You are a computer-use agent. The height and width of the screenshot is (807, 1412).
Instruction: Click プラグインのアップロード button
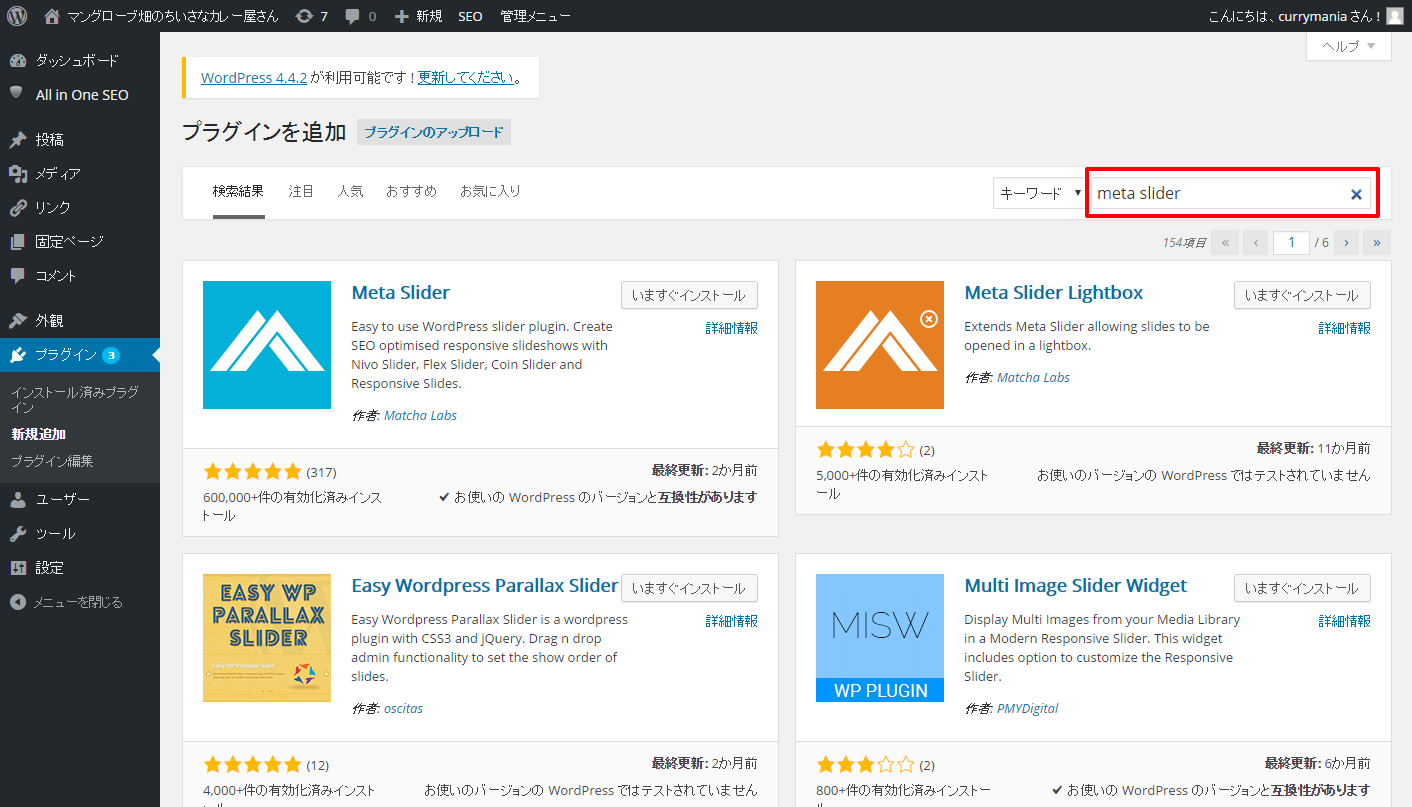434,132
